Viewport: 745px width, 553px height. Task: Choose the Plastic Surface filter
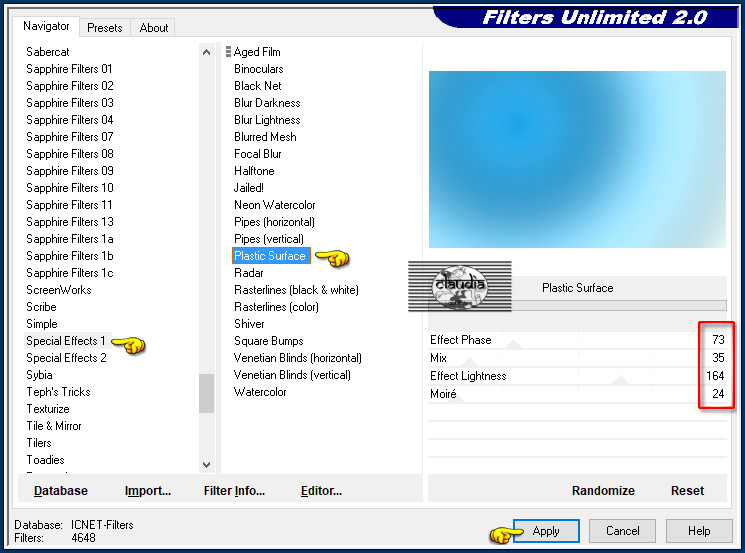pyautogui.click(x=270, y=256)
